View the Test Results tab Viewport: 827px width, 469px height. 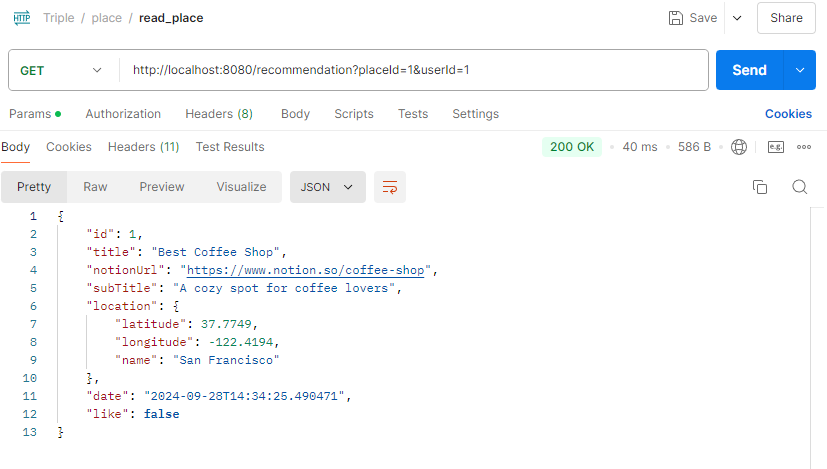(x=230, y=147)
